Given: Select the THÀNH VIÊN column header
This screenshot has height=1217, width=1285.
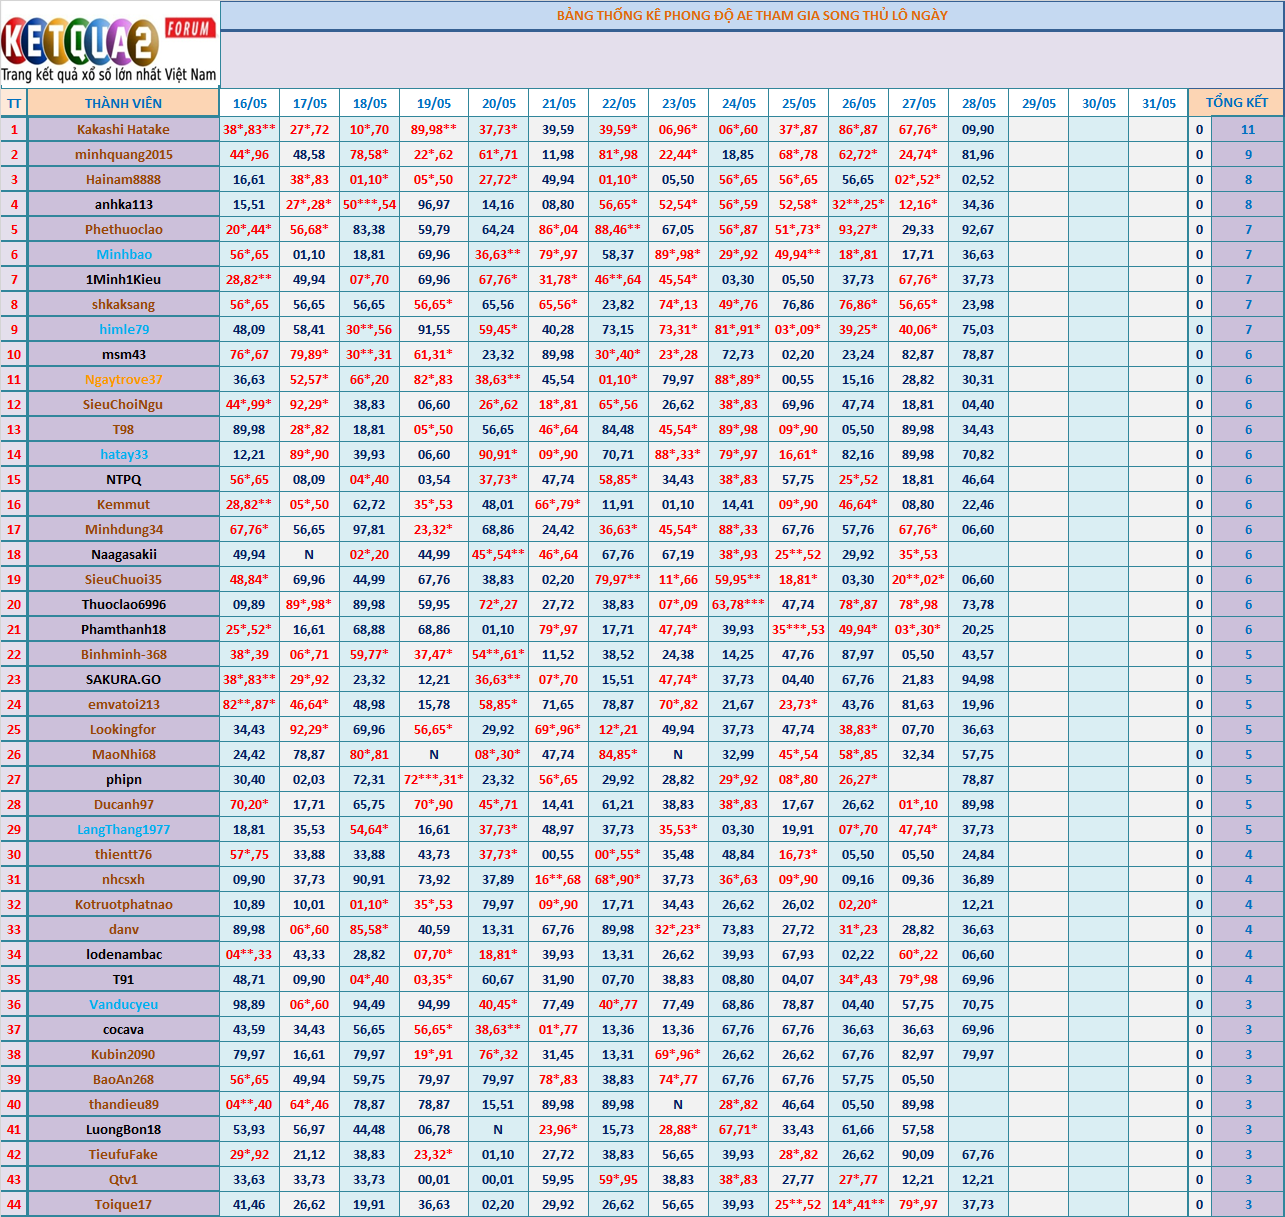Looking at the screenshot, I should click(123, 103).
